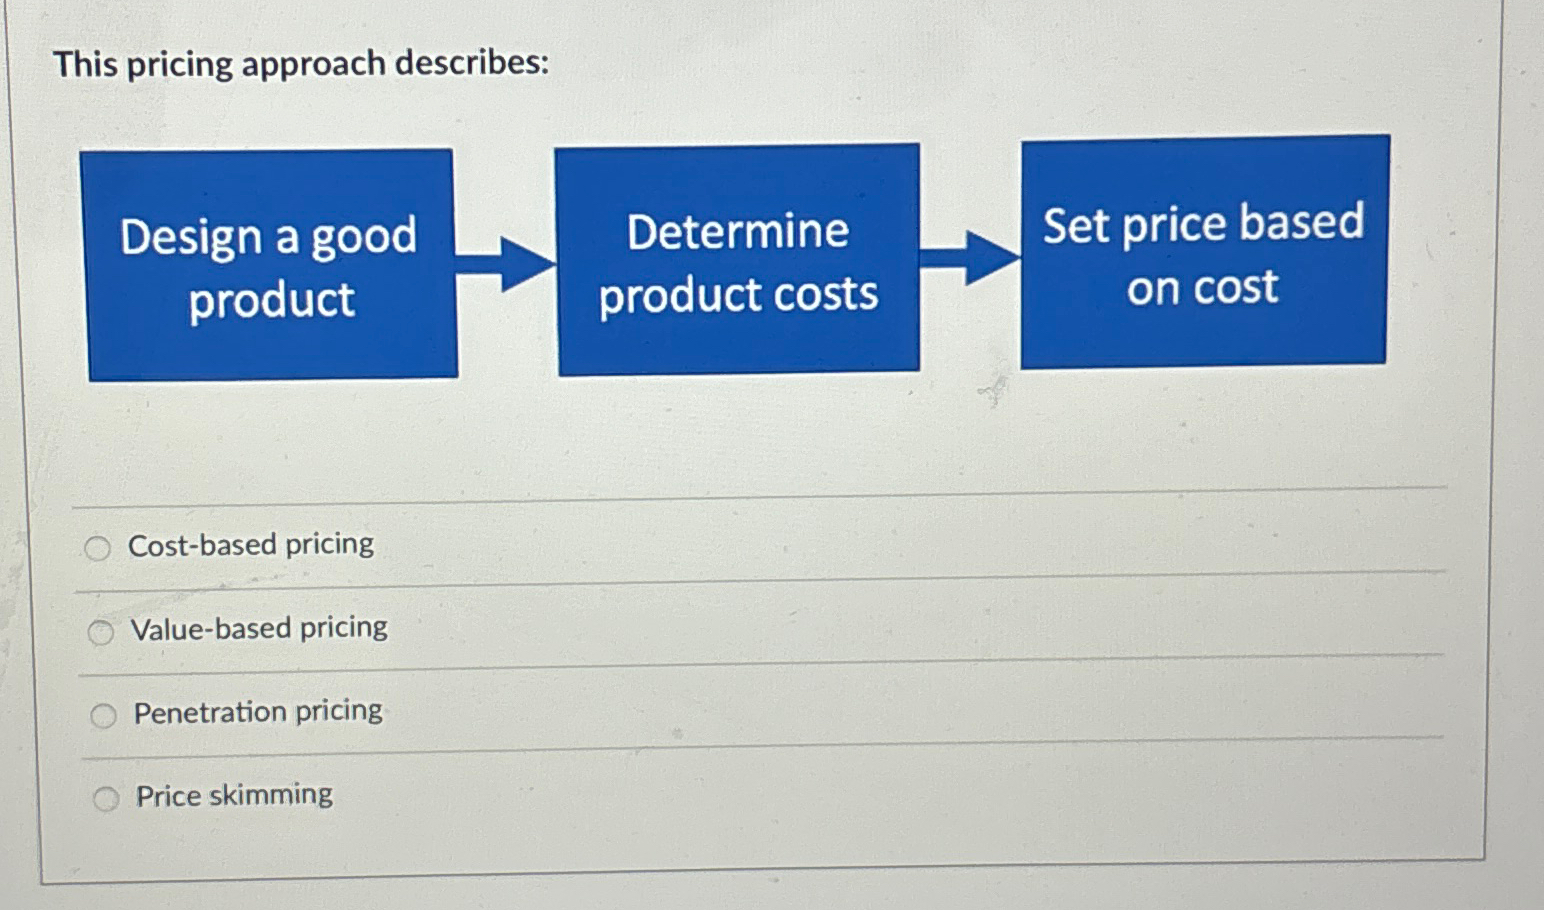1544x910 pixels.
Task: Click the question text 'This pricing approach describes:'
Action: click(x=300, y=64)
